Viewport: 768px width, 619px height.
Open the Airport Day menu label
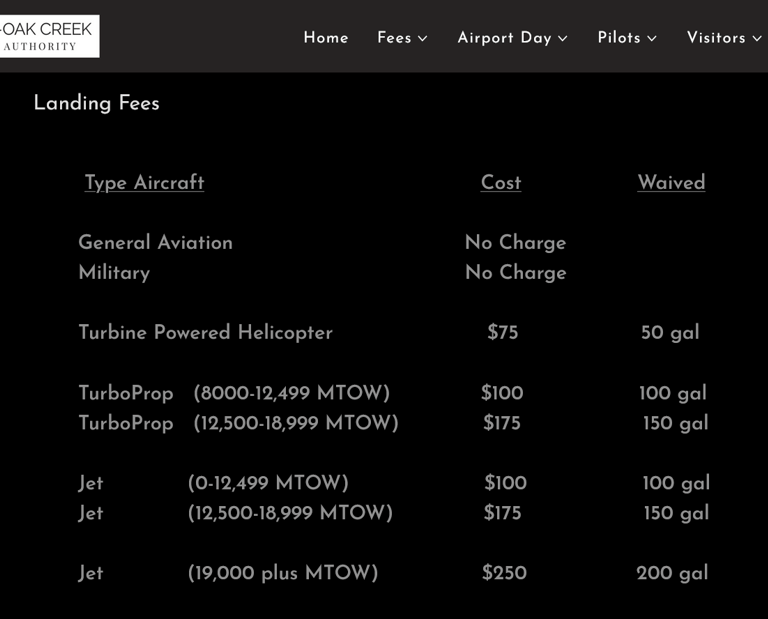point(504,38)
